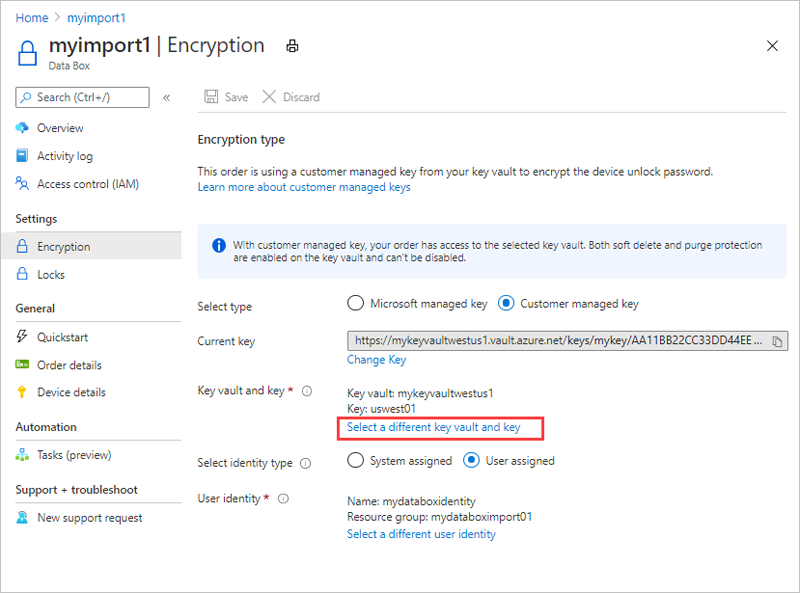Click the Quickstart lightning icon
Image resolution: width=800 pixels, height=593 pixels.
23,337
